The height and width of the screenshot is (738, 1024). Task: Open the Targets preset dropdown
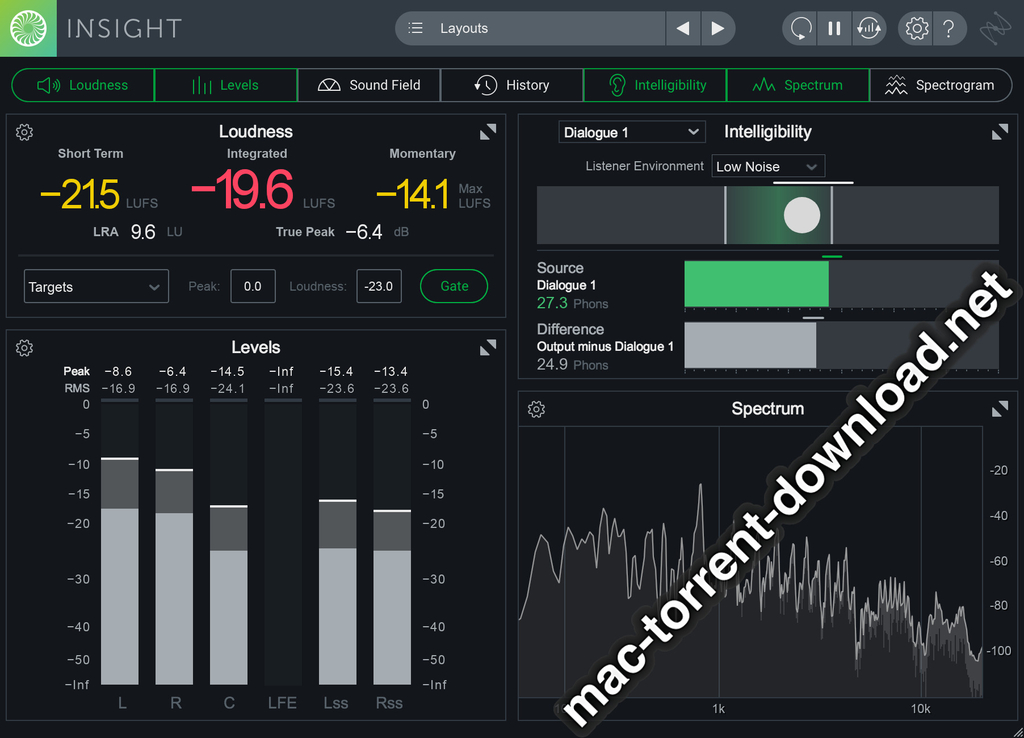pyautogui.click(x=96, y=287)
